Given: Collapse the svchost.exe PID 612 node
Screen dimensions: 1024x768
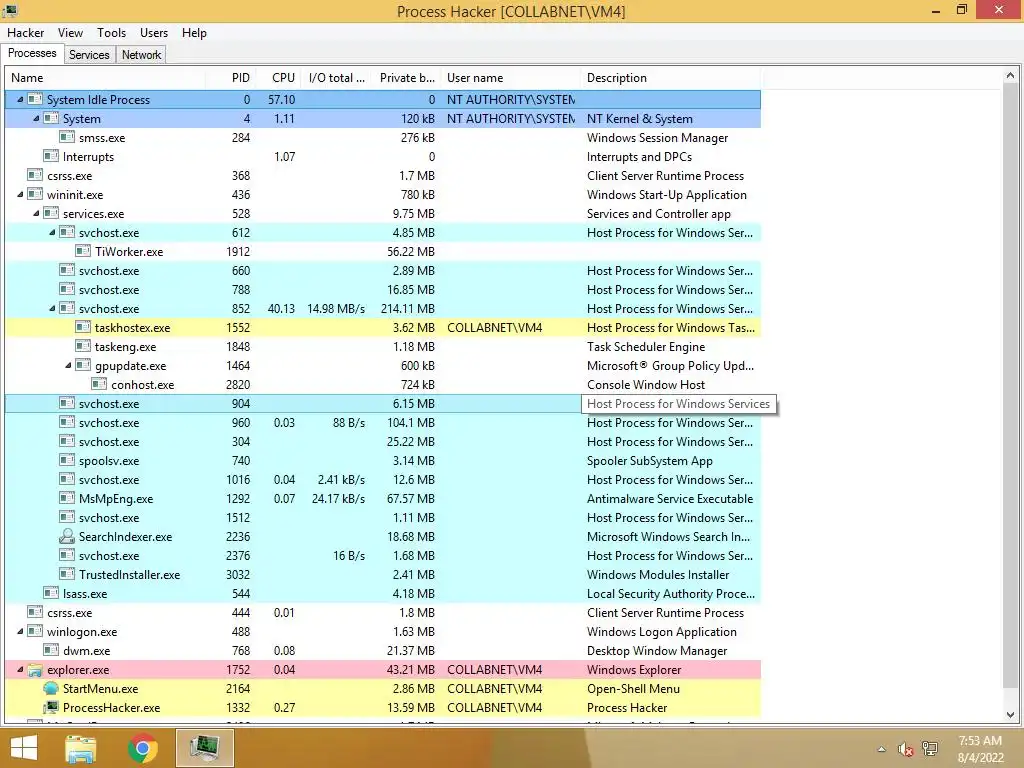Looking at the screenshot, I should click(x=52, y=232).
